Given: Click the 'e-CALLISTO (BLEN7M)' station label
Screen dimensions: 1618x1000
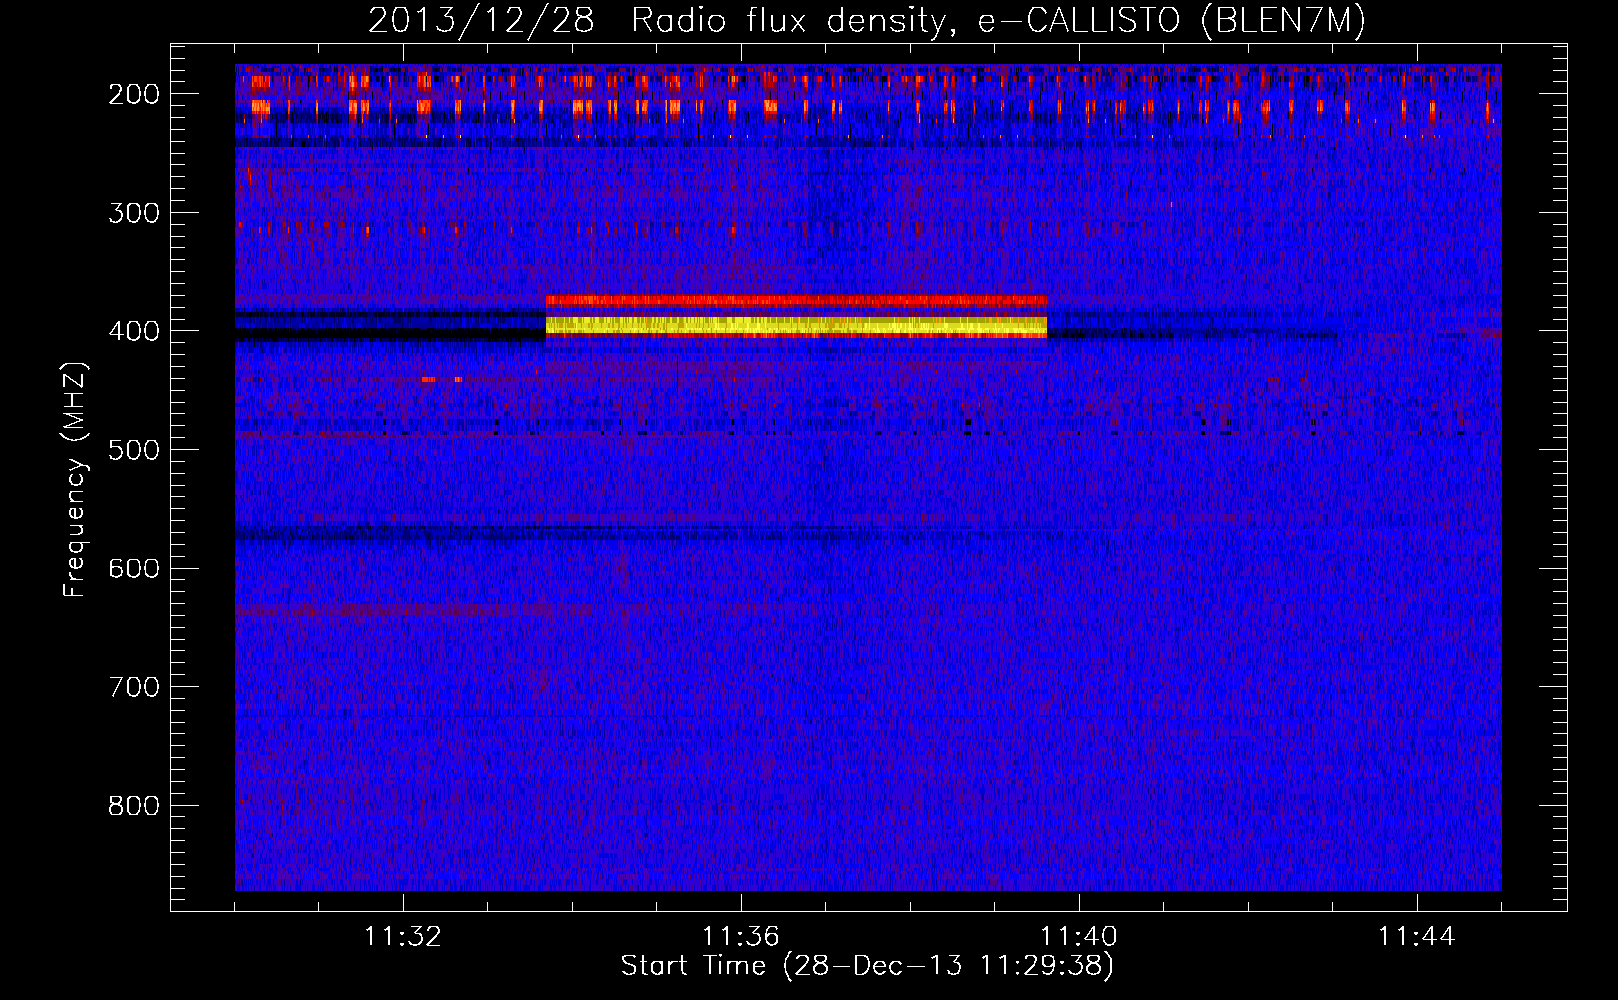Looking at the screenshot, I should (1171, 20).
